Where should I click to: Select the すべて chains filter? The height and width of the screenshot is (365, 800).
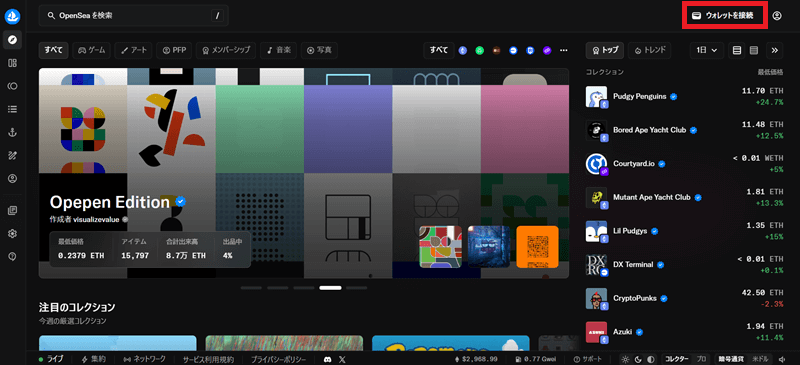(x=438, y=50)
